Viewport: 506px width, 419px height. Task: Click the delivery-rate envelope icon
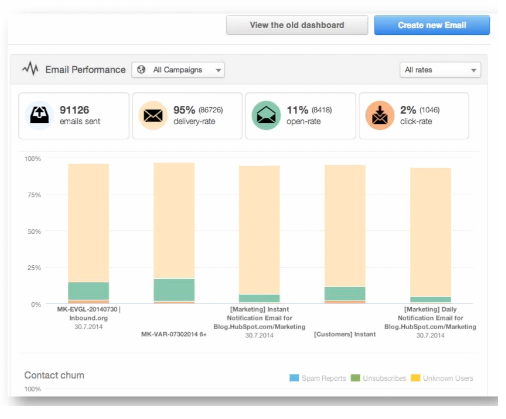pyautogui.click(x=153, y=115)
